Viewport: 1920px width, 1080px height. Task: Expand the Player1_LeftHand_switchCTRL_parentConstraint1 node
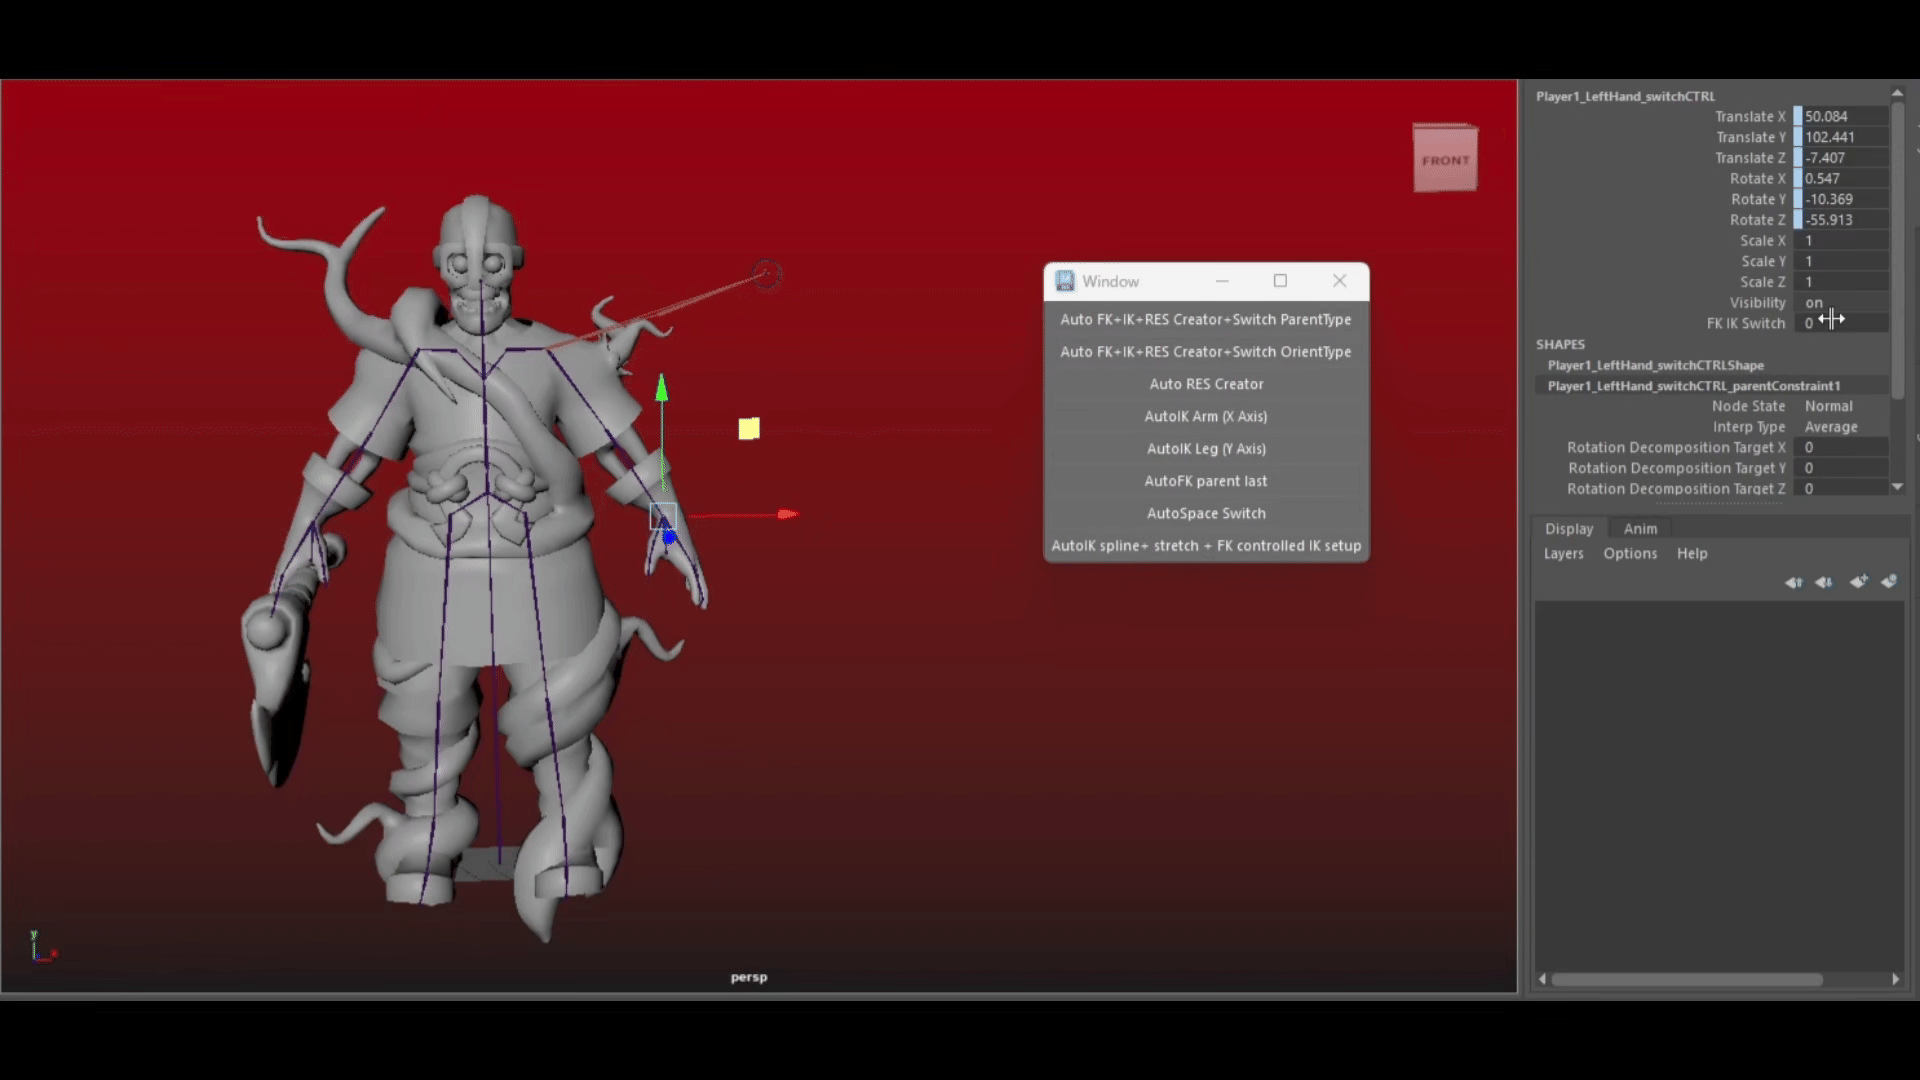(x=1693, y=386)
